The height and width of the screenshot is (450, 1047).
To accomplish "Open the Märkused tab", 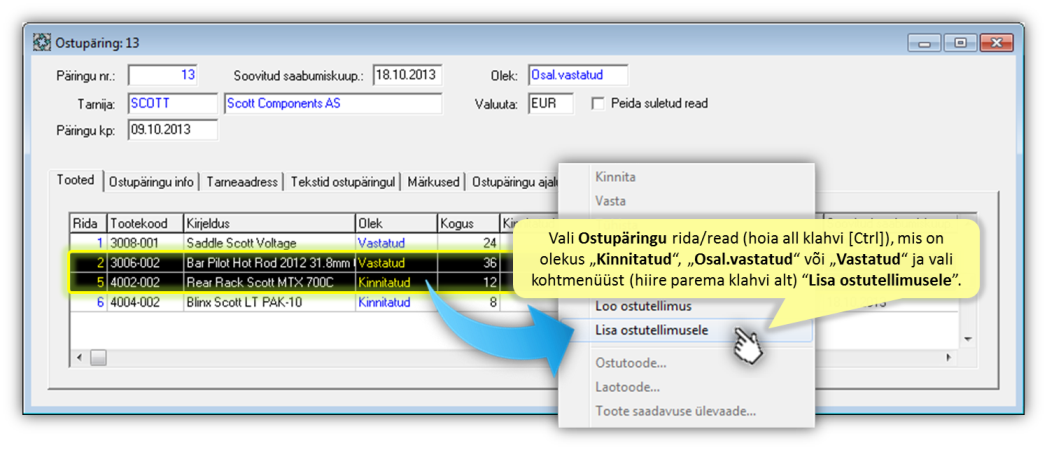I will pos(433,182).
